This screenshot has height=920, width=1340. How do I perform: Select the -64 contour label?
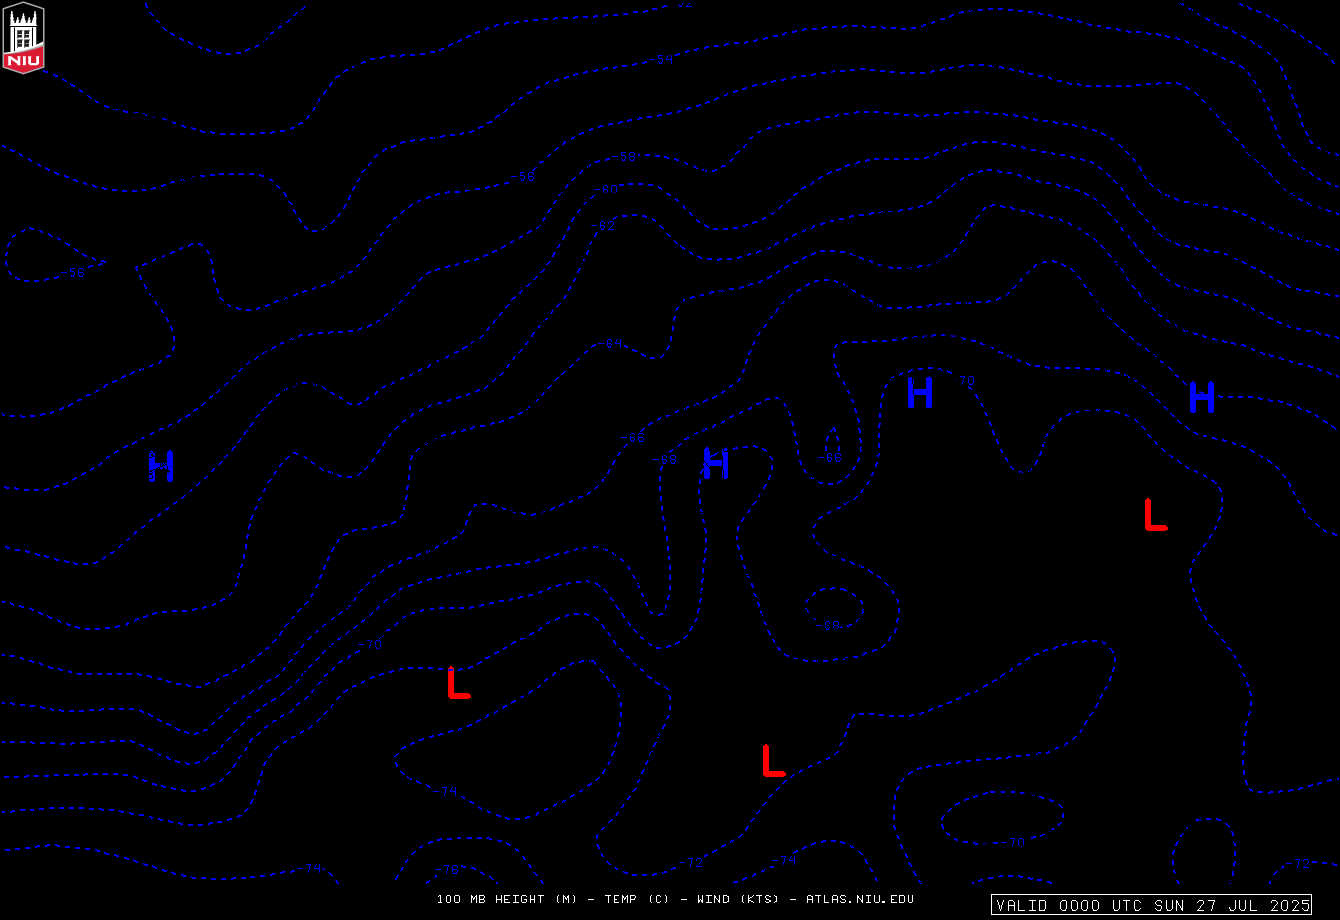[611, 344]
